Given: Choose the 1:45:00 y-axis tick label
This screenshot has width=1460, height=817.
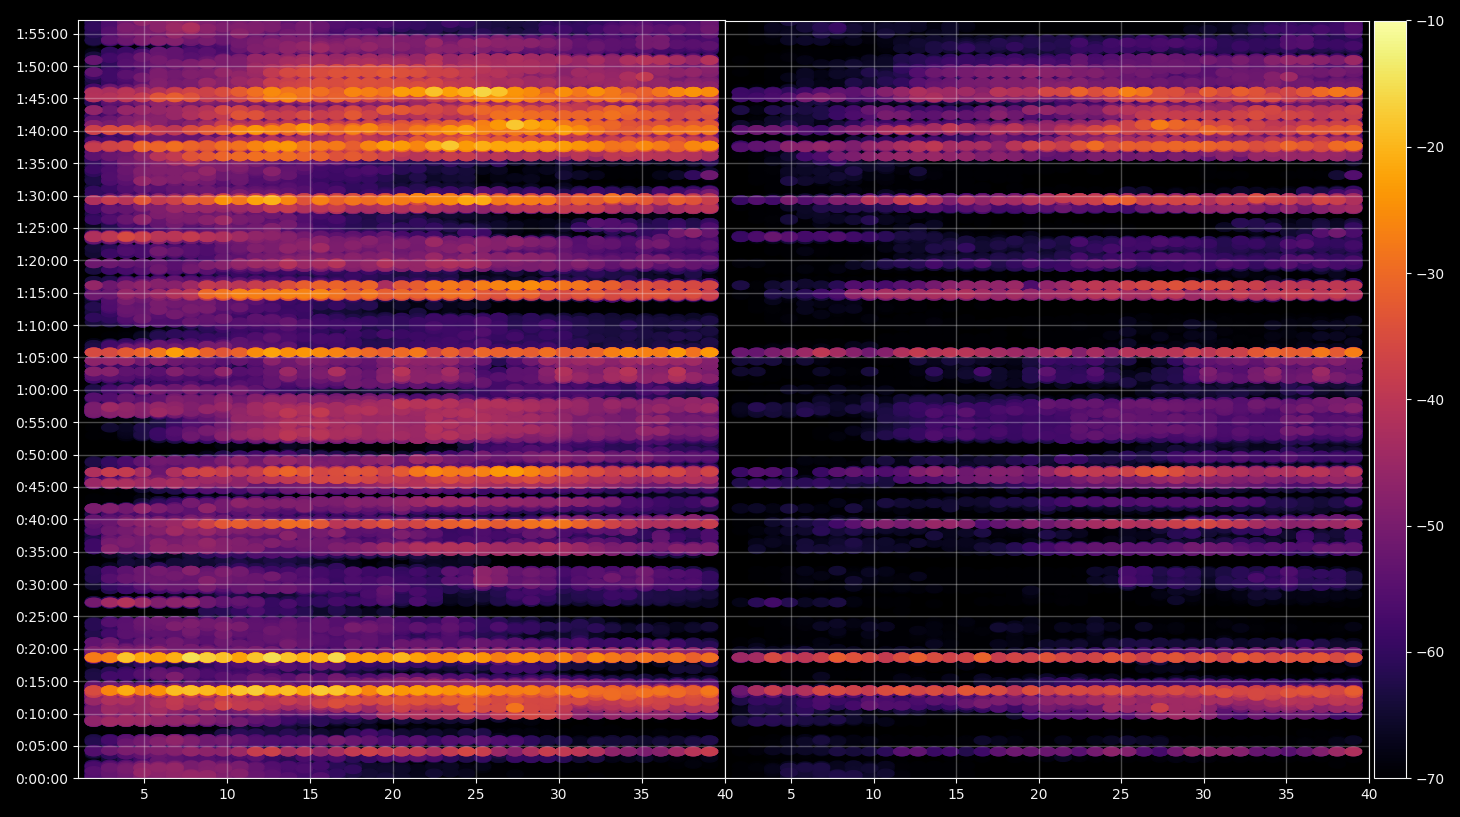Looking at the screenshot, I should click(42, 99).
